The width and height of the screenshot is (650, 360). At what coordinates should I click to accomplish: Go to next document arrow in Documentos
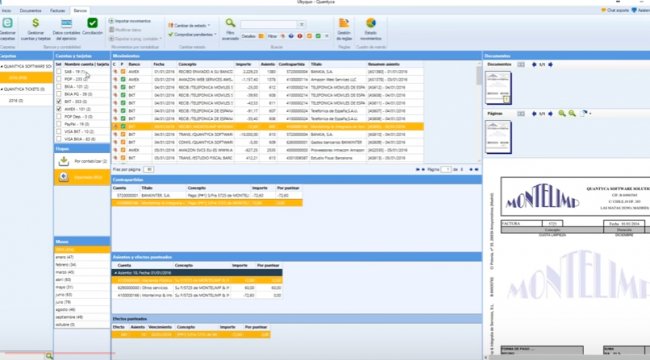551,65
